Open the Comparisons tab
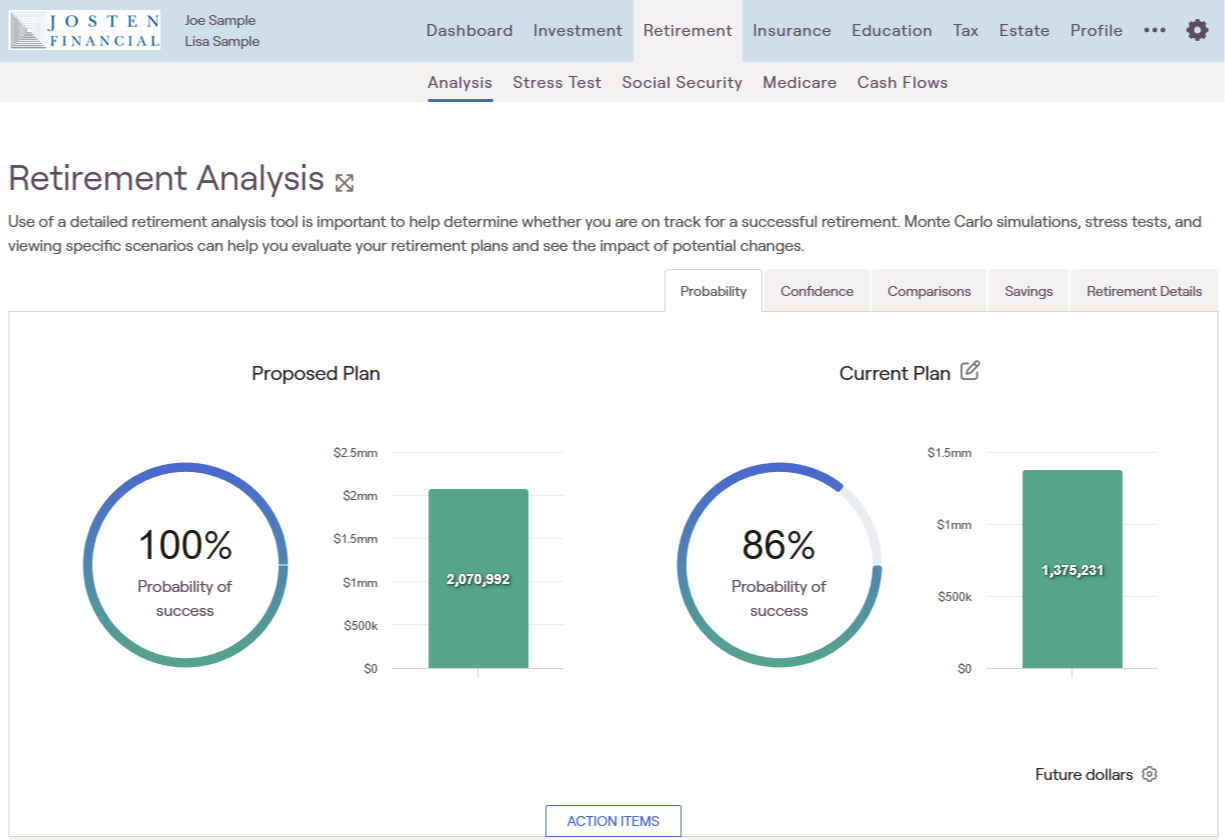This screenshot has height=840, width=1225. point(928,291)
